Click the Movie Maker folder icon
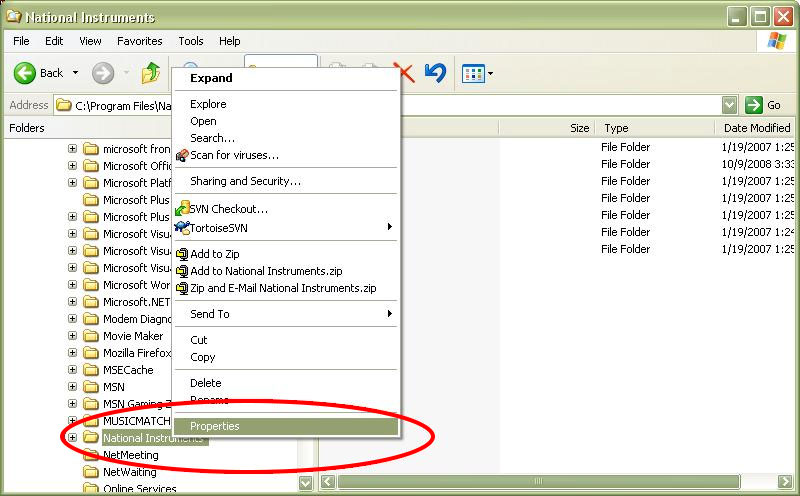 pos(91,336)
